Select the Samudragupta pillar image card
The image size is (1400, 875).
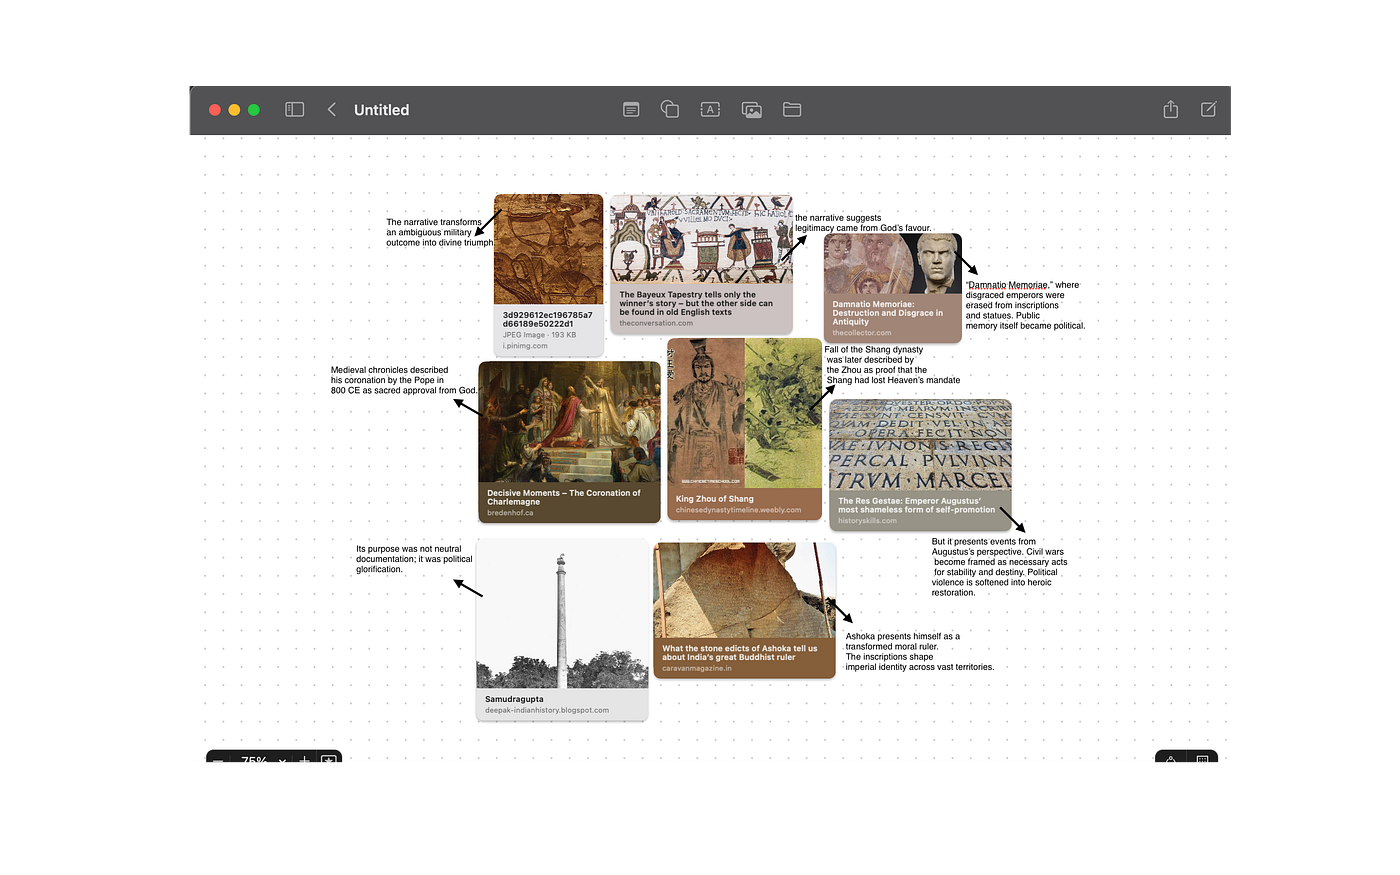click(x=562, y=630)
